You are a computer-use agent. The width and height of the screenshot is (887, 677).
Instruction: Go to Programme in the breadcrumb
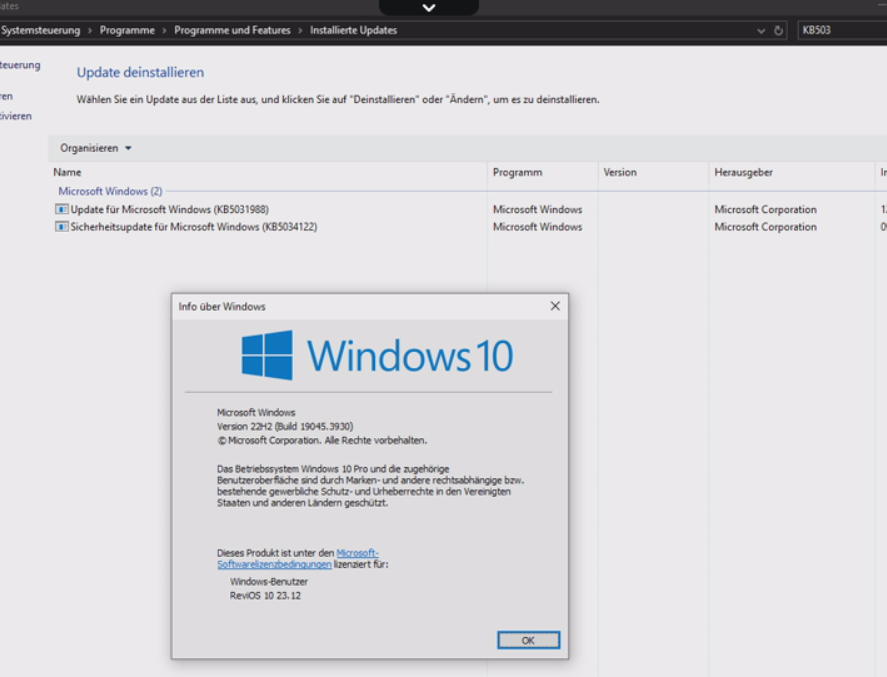[x=127, y=31]
